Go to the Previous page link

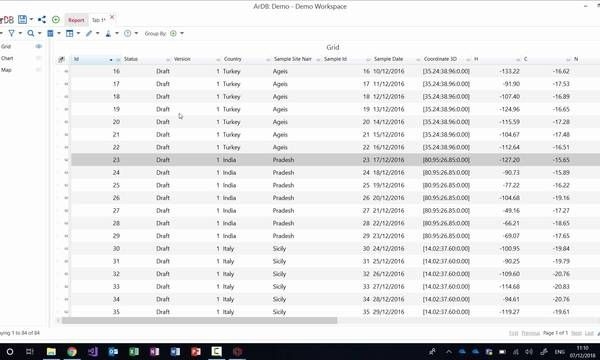click(x=530, y=333)
